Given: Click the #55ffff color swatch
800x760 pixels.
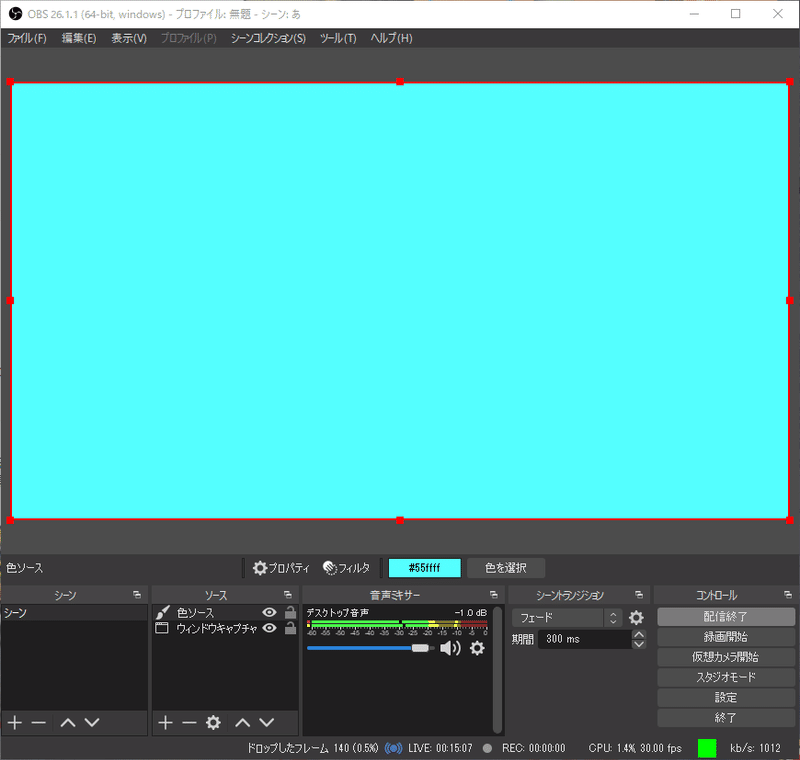Looking at the screenshot, I should tap(424, 568).
